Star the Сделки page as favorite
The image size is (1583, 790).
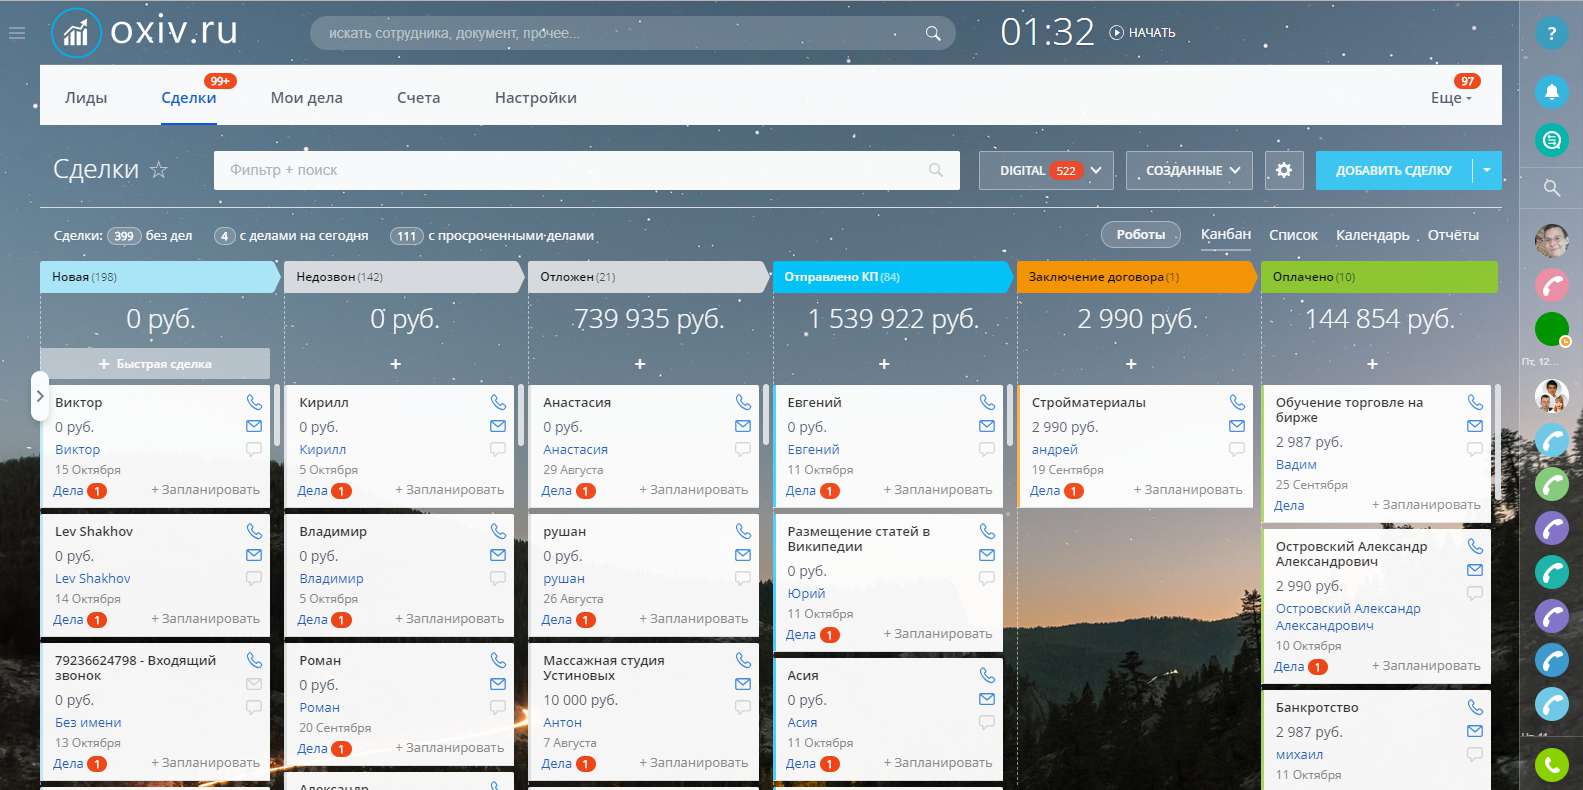pos(159,170)
